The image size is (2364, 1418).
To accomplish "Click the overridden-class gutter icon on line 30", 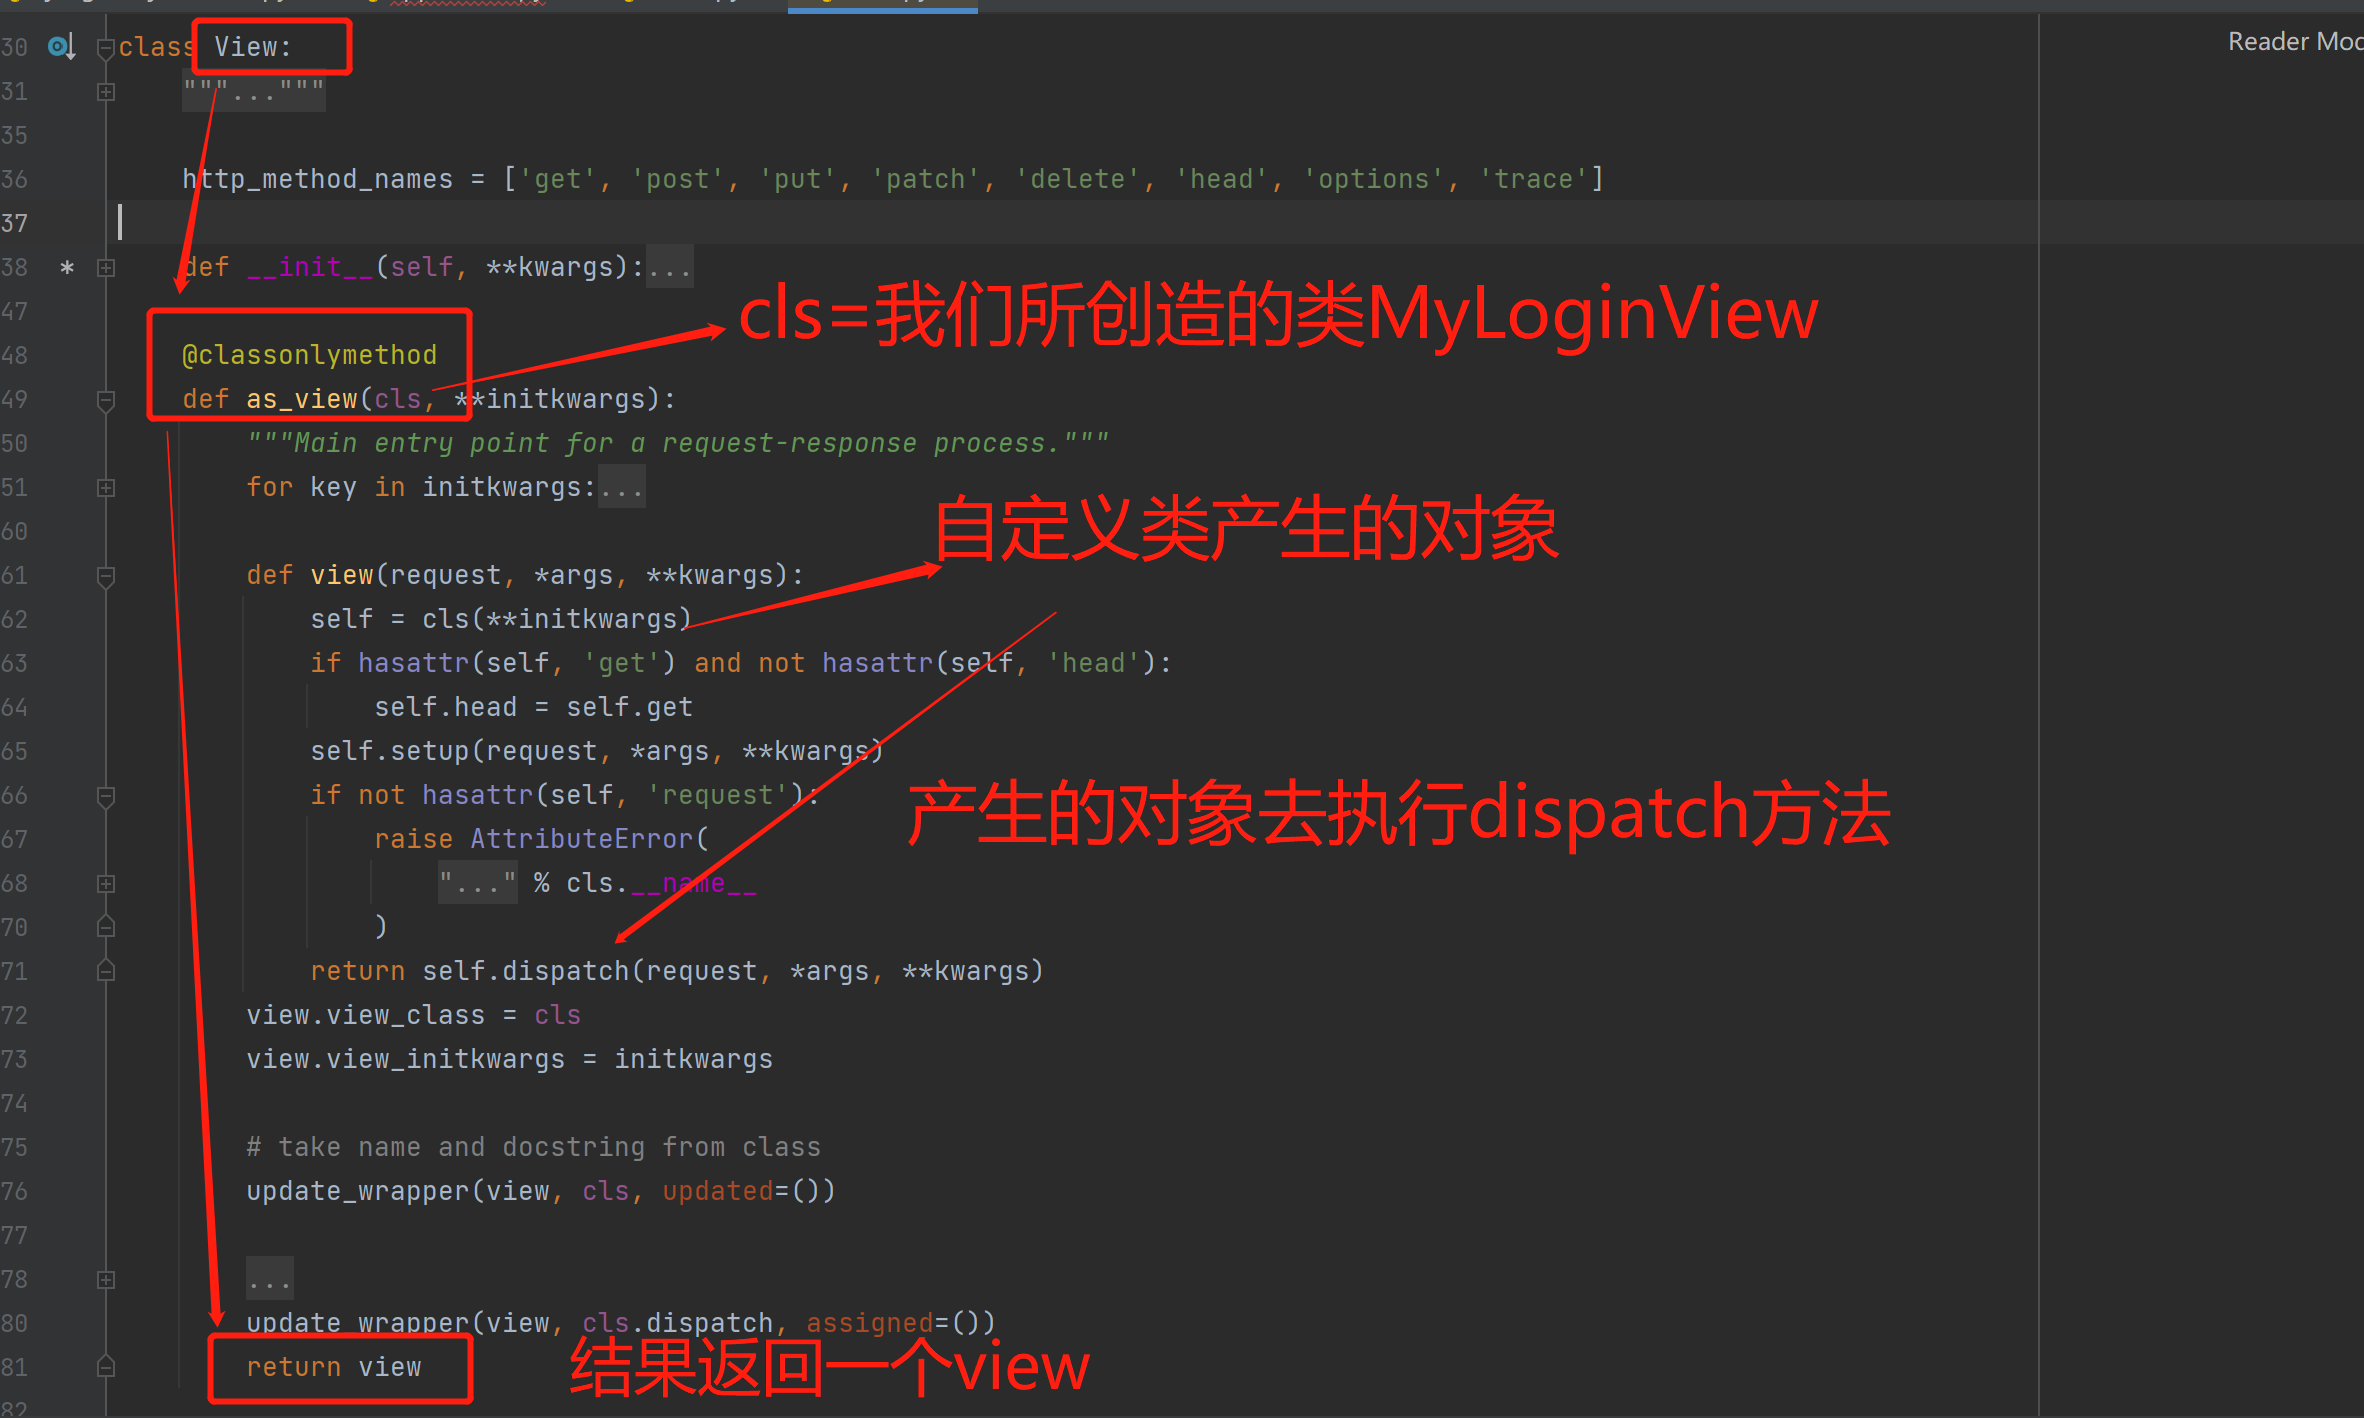I will click(61, 47).
